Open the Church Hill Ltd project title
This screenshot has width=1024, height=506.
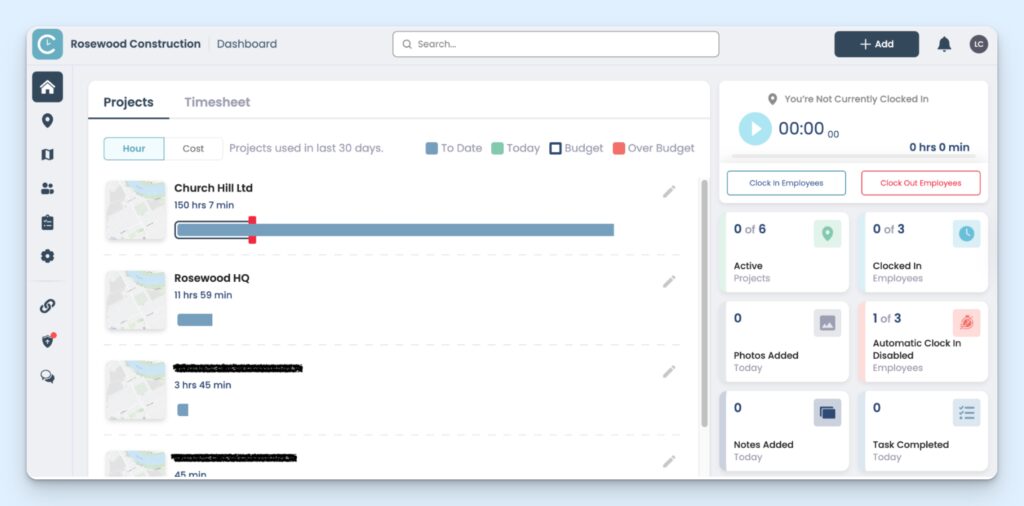pyautogui.click(x=214, y=188)
